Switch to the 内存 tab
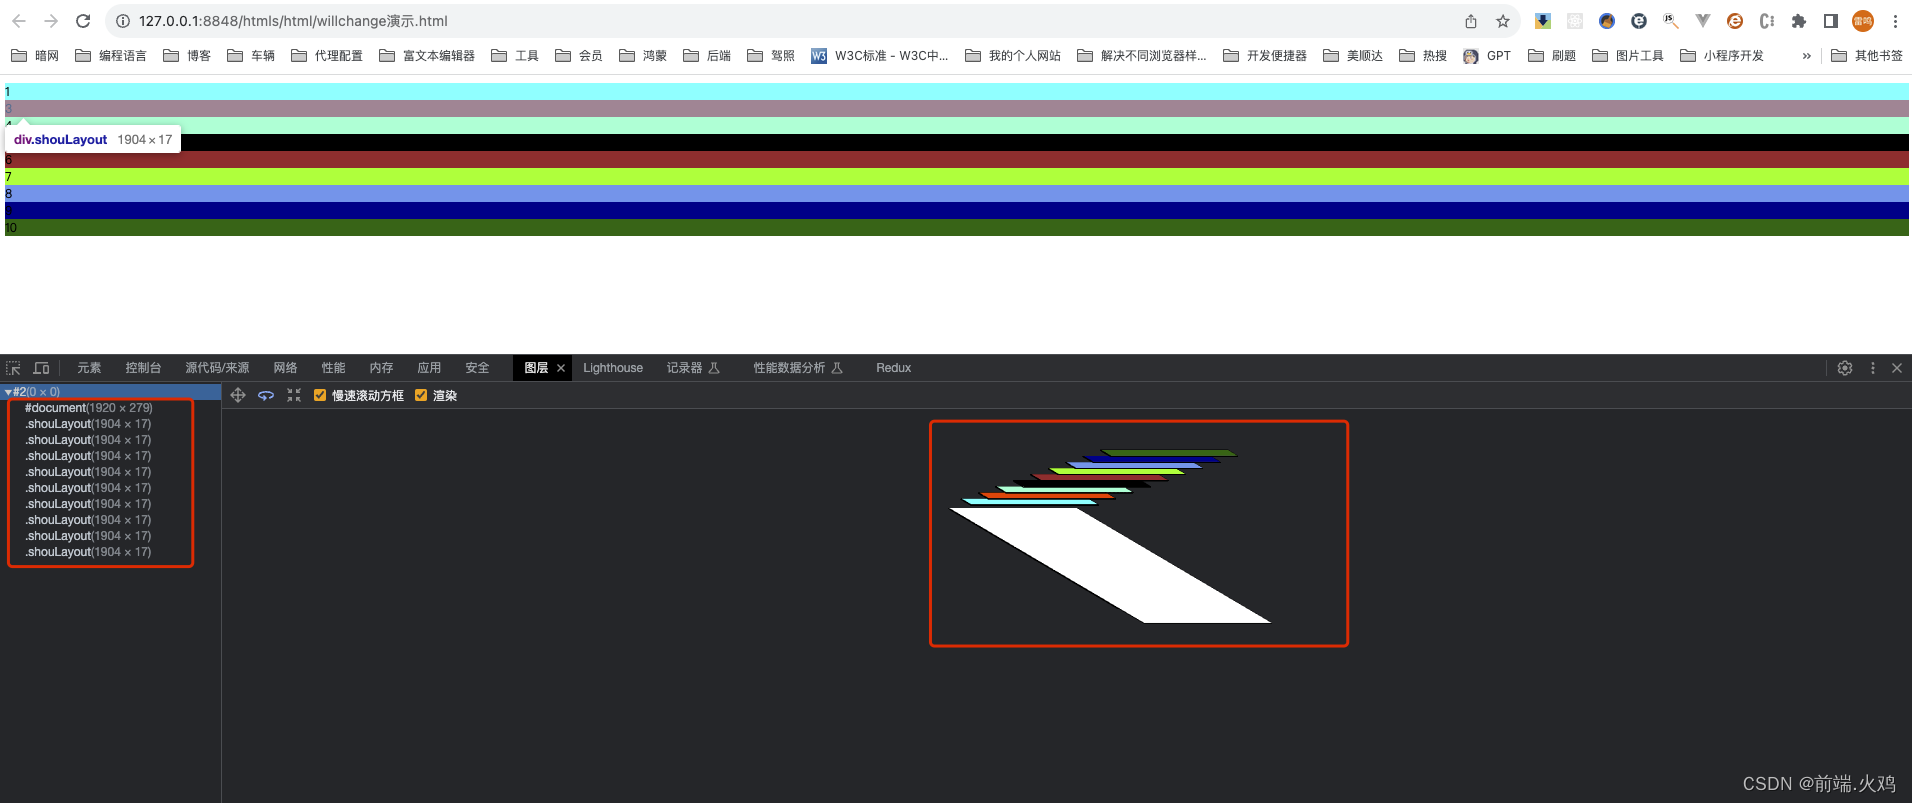 click(x=381, y=368)
